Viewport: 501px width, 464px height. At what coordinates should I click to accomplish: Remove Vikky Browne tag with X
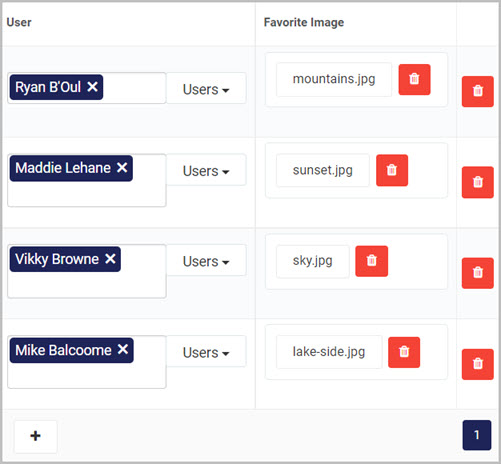(x=110, y=259)
